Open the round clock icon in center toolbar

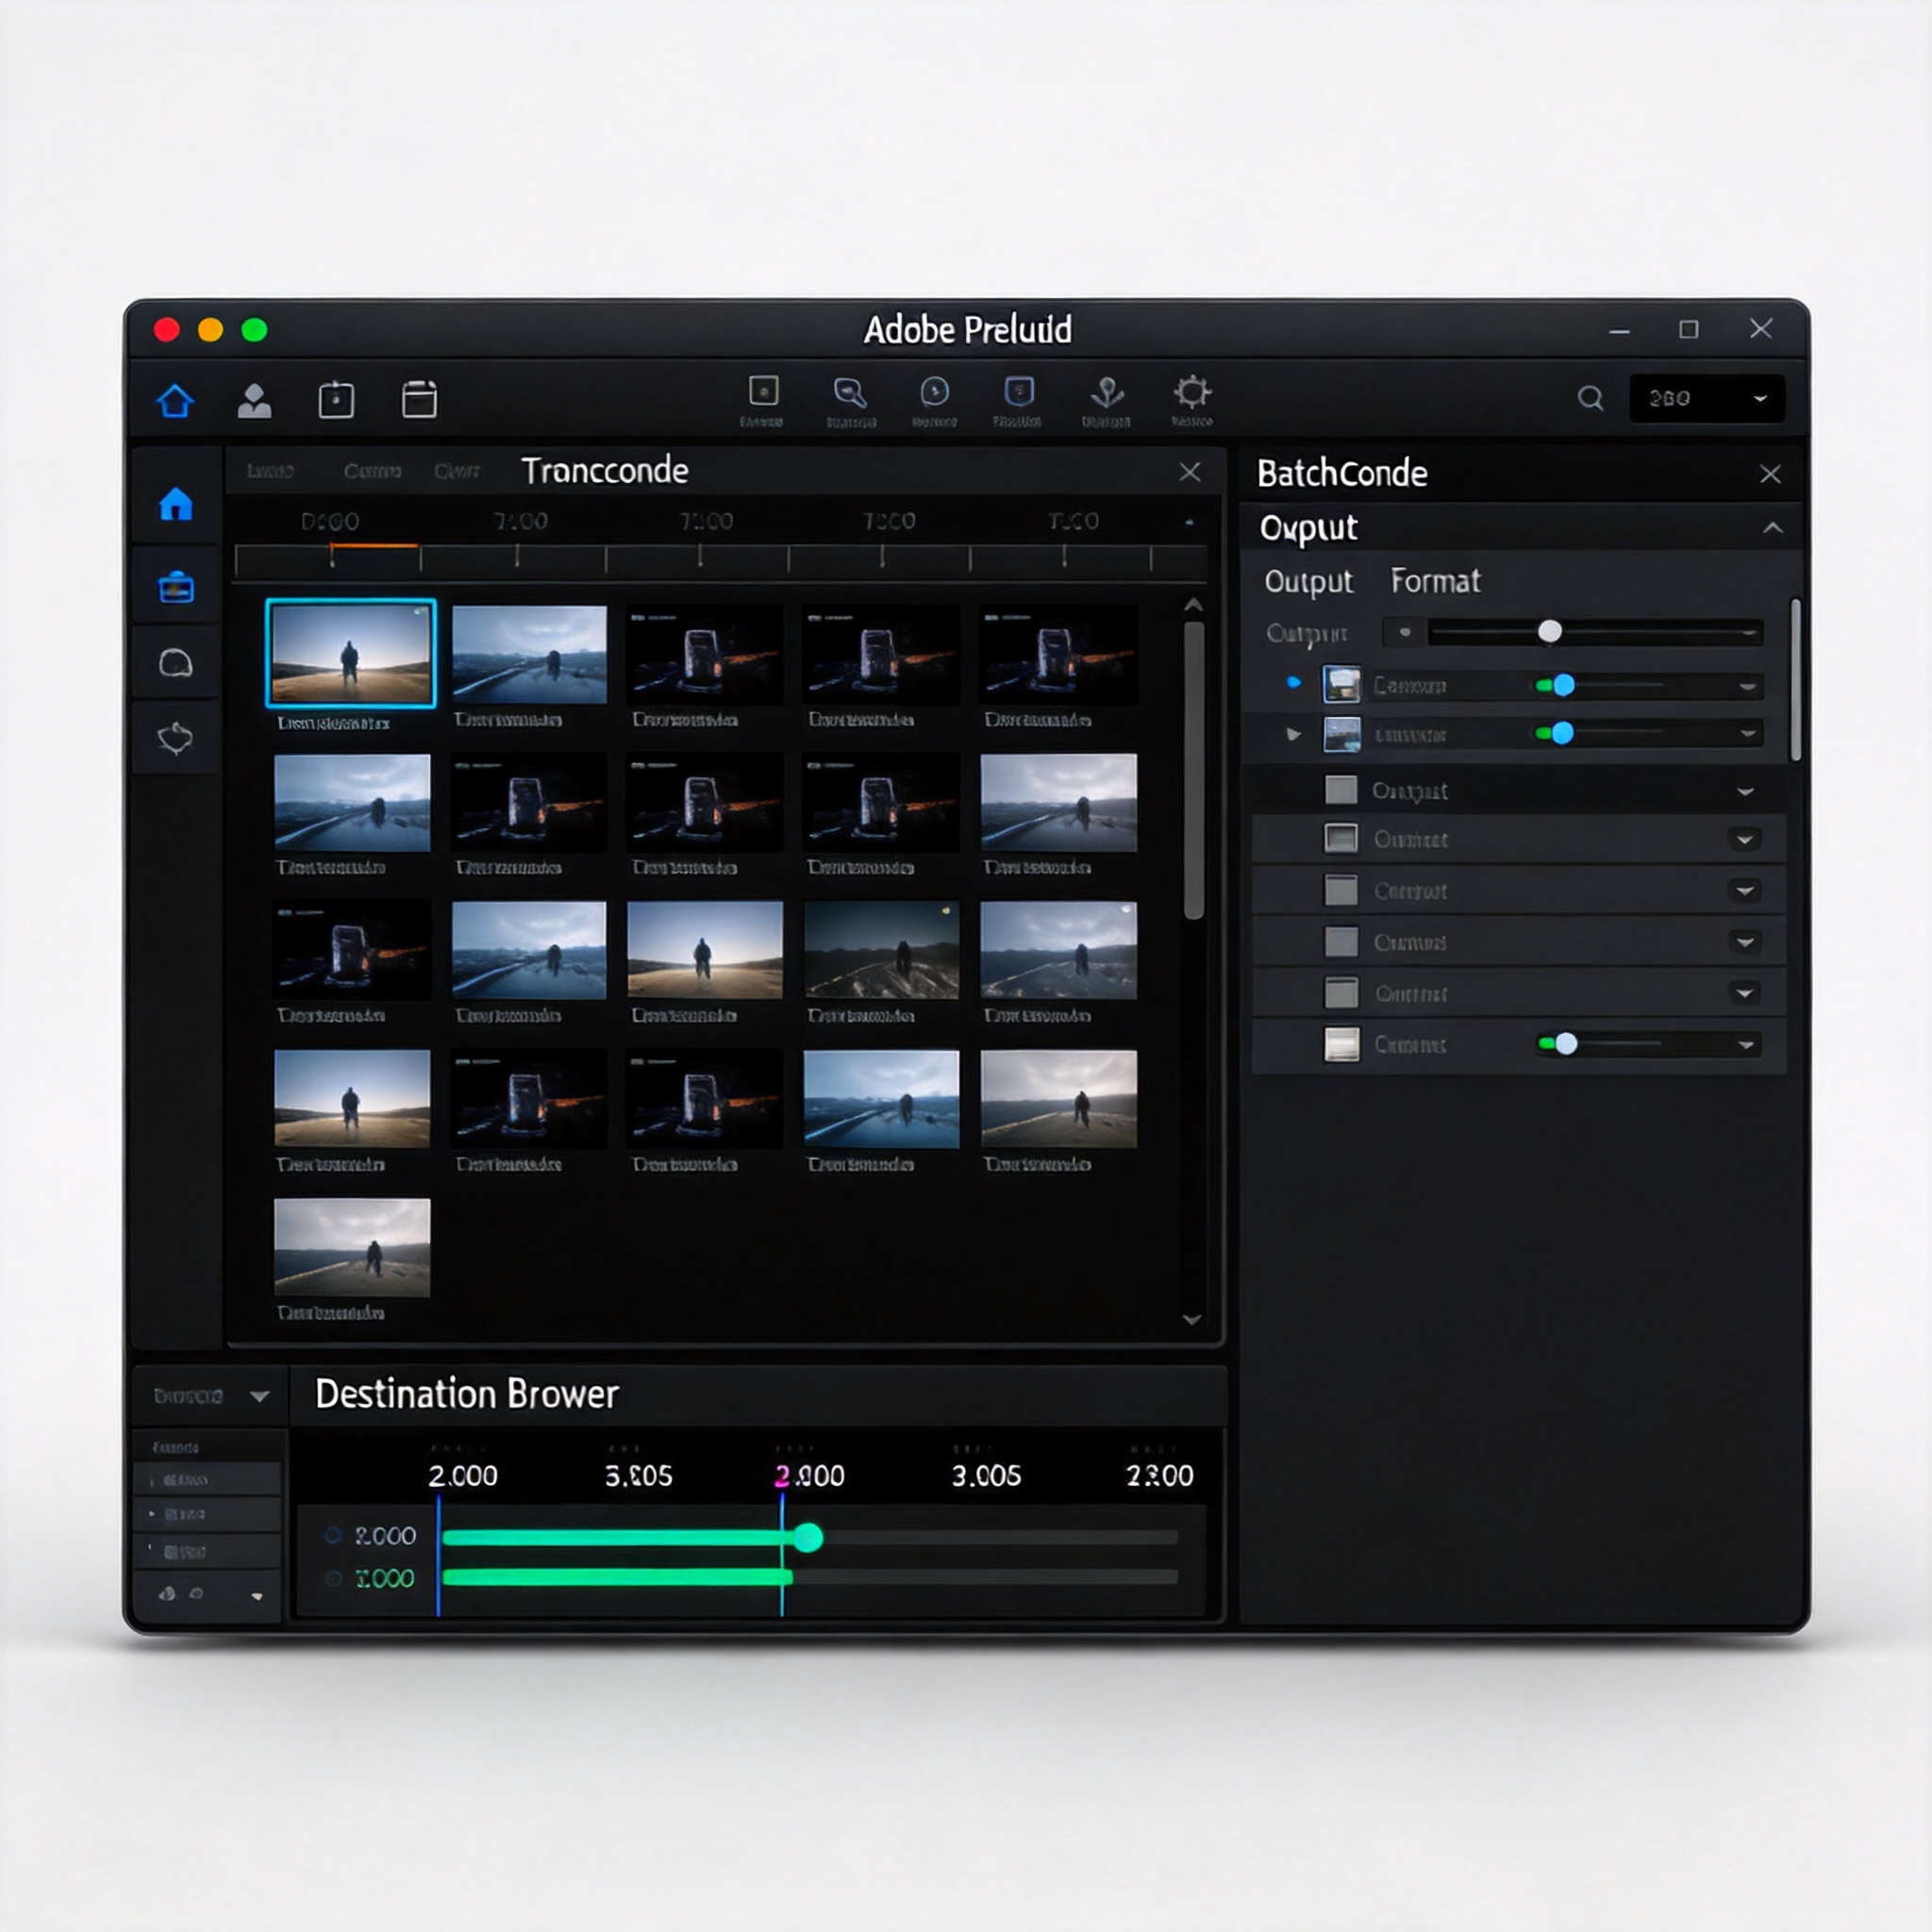(x=935, y=391)
